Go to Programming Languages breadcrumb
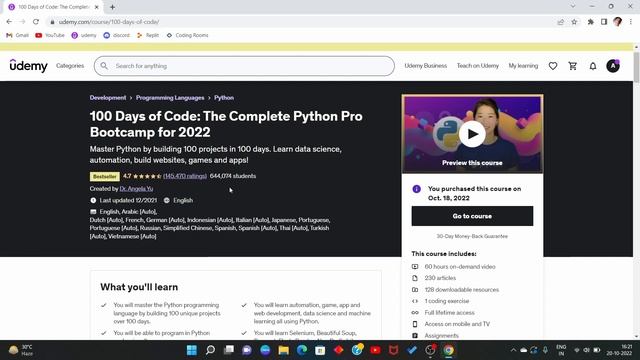The image size is (640, 360). click(170, 98)
